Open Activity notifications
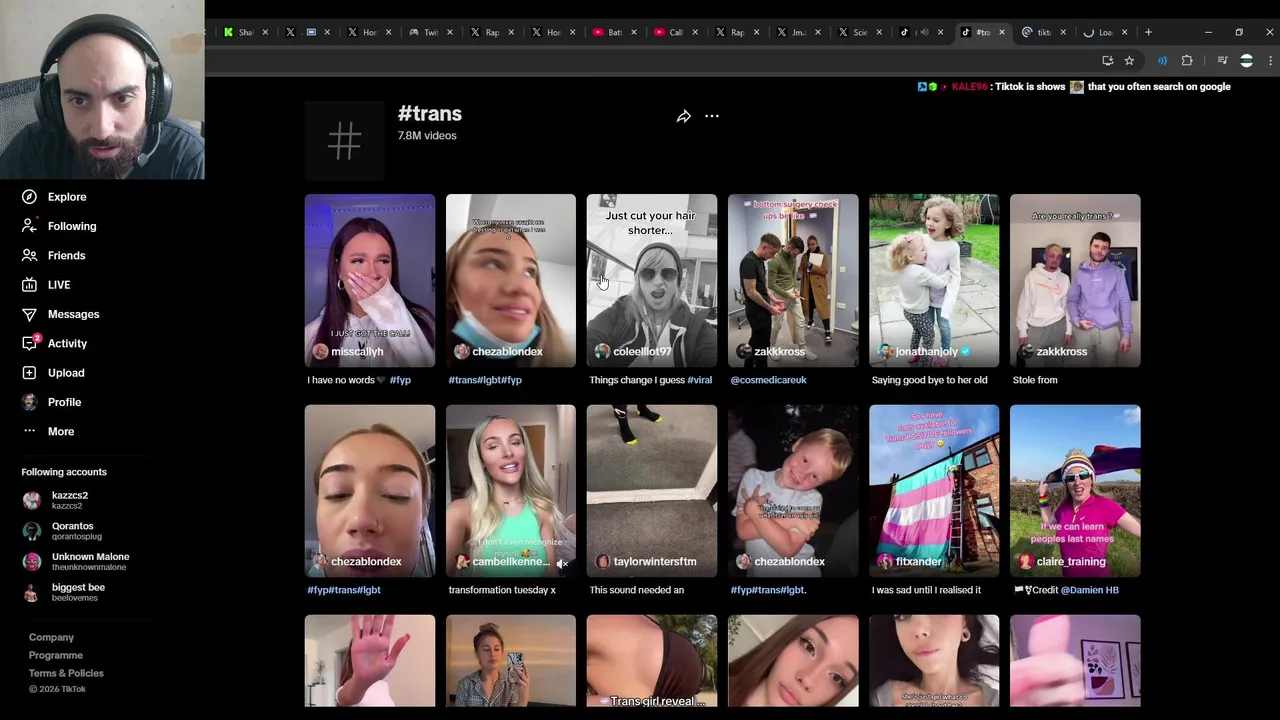 [x=55, y=343]
